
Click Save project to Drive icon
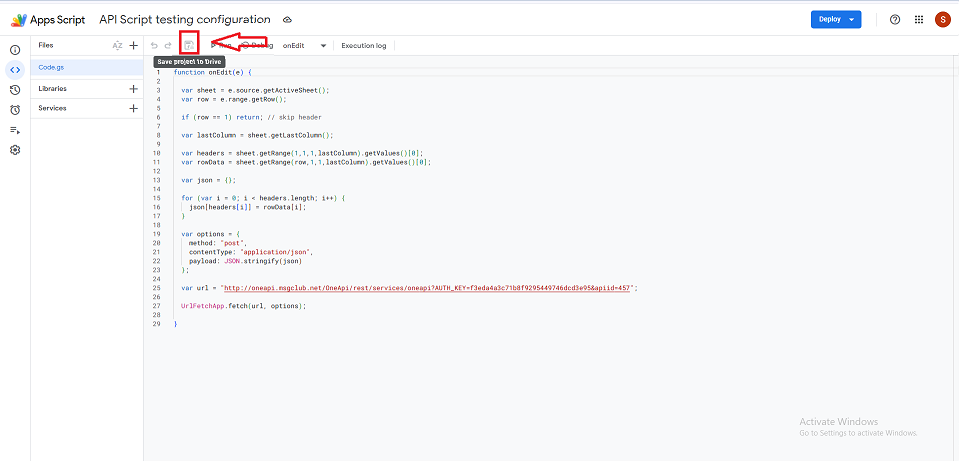[x=189, y=44]
